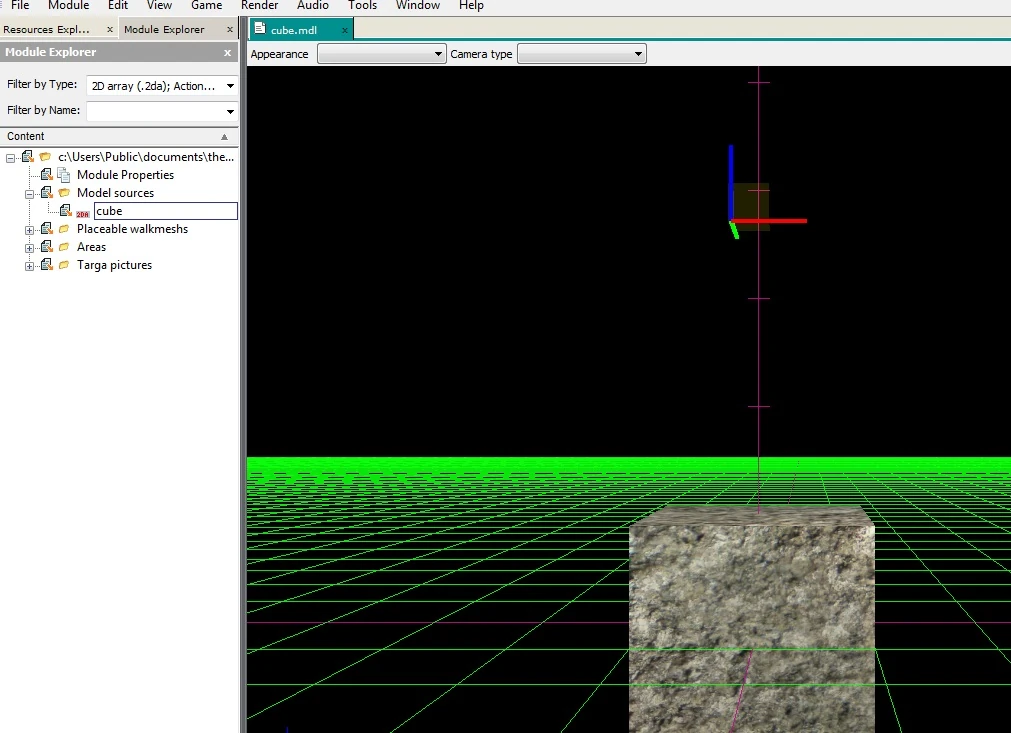Open the Appearance dropdown
This screenshot has width=1011, height=733.
(381, 54)
